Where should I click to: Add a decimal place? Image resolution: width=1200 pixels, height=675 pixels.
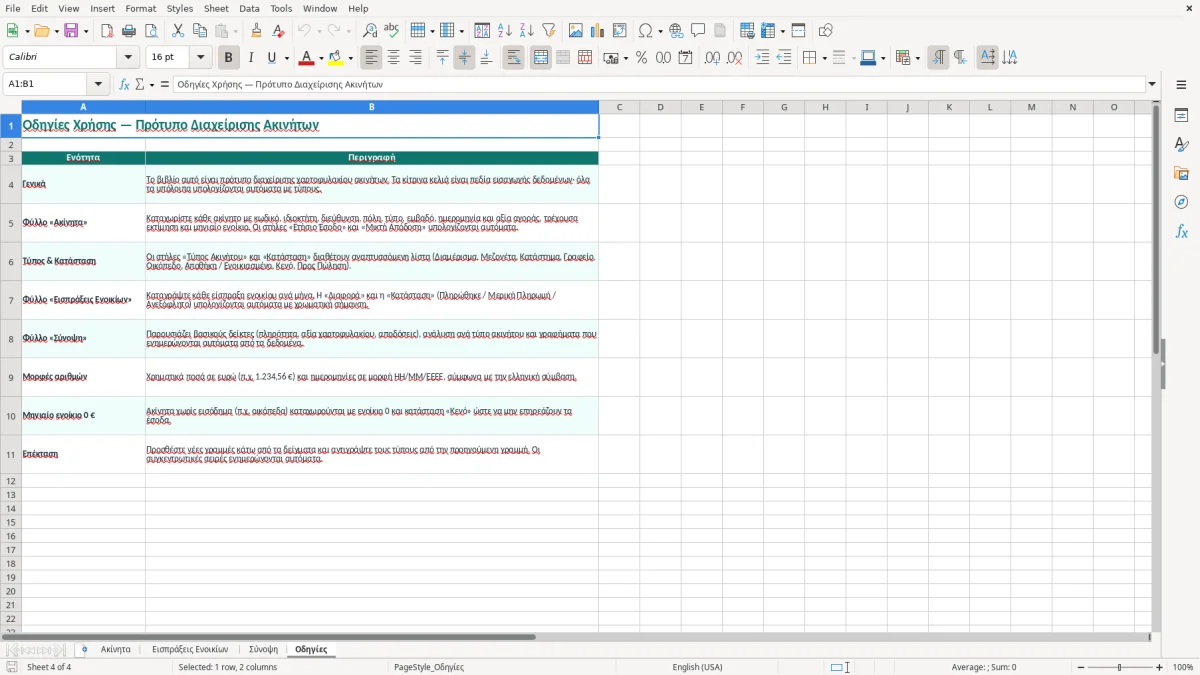coord(712,58)
